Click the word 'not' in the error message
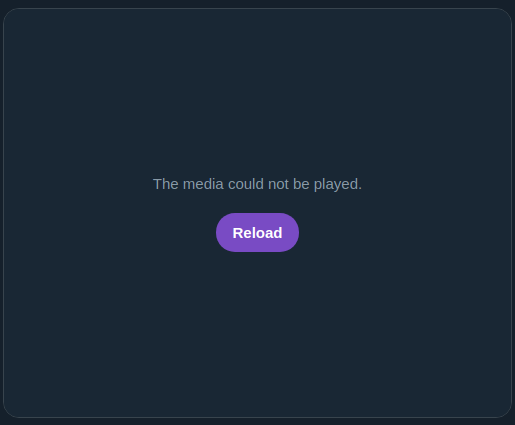The height and width of the screenshot is (425, 515). pyautogui.click(x=278, y=184)
